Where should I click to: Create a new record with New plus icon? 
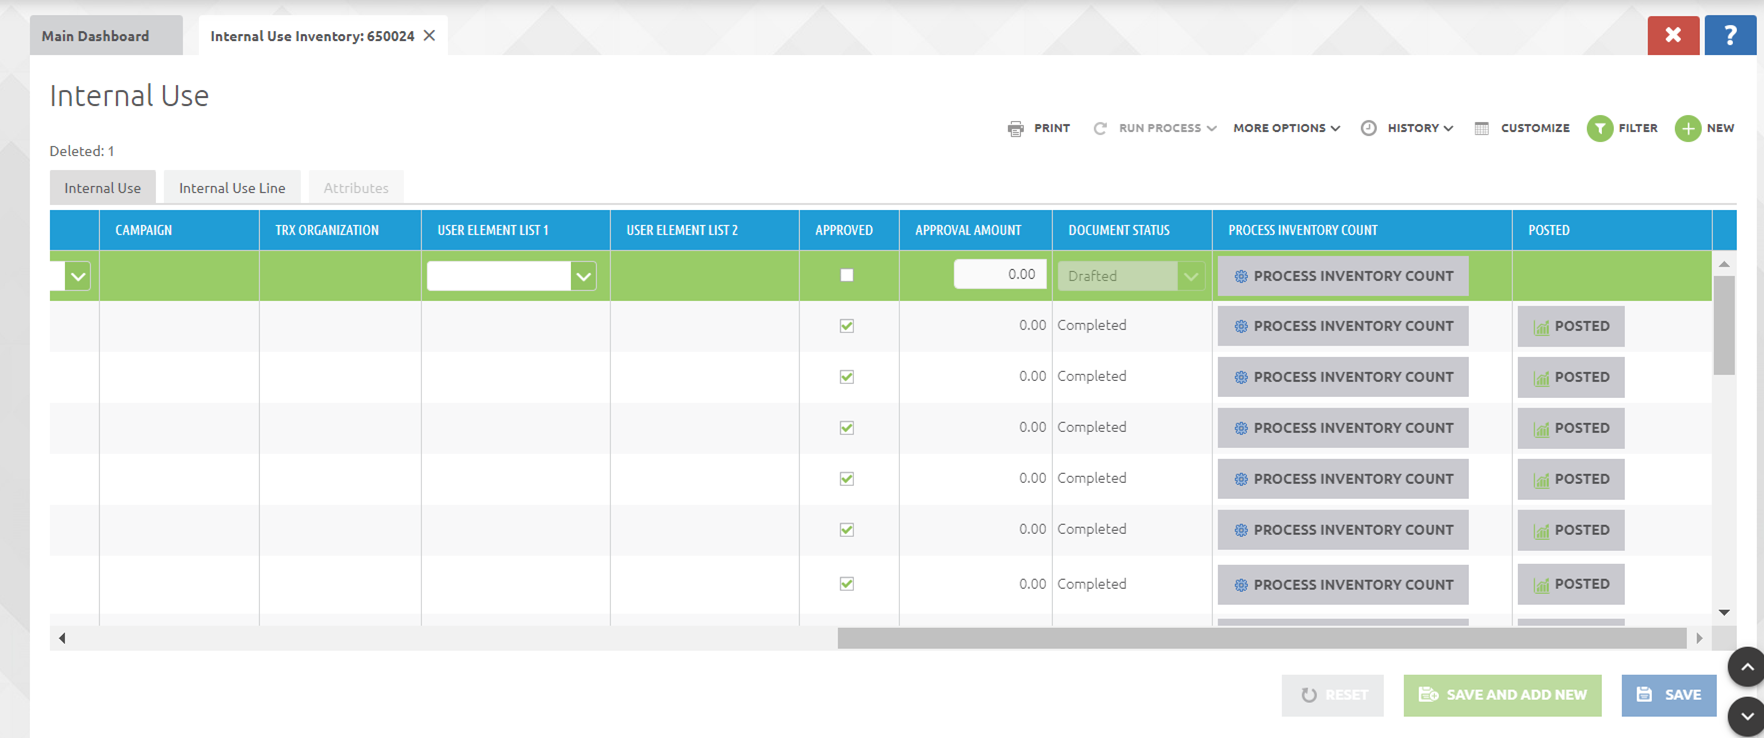1688,128
